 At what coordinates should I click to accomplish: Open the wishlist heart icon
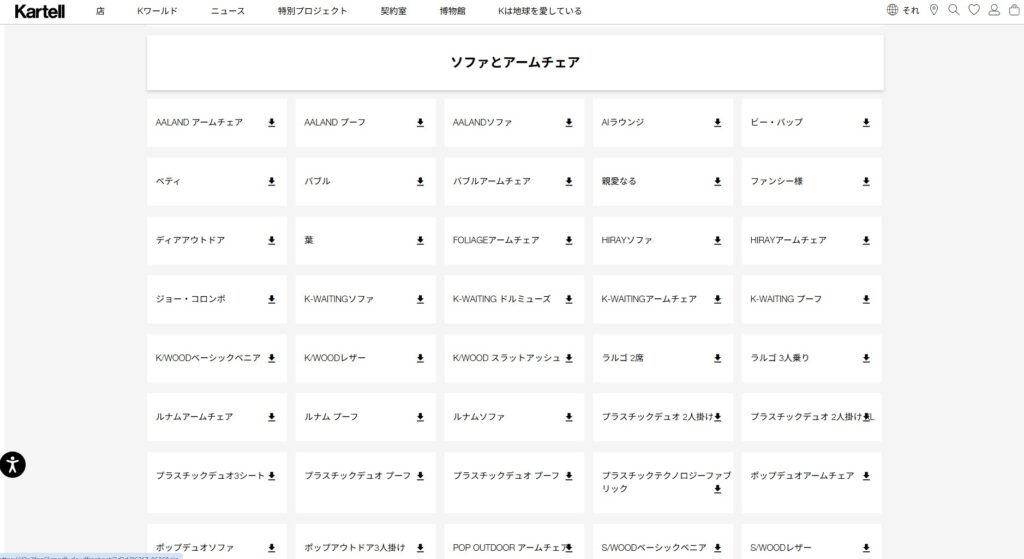point(974,10)
